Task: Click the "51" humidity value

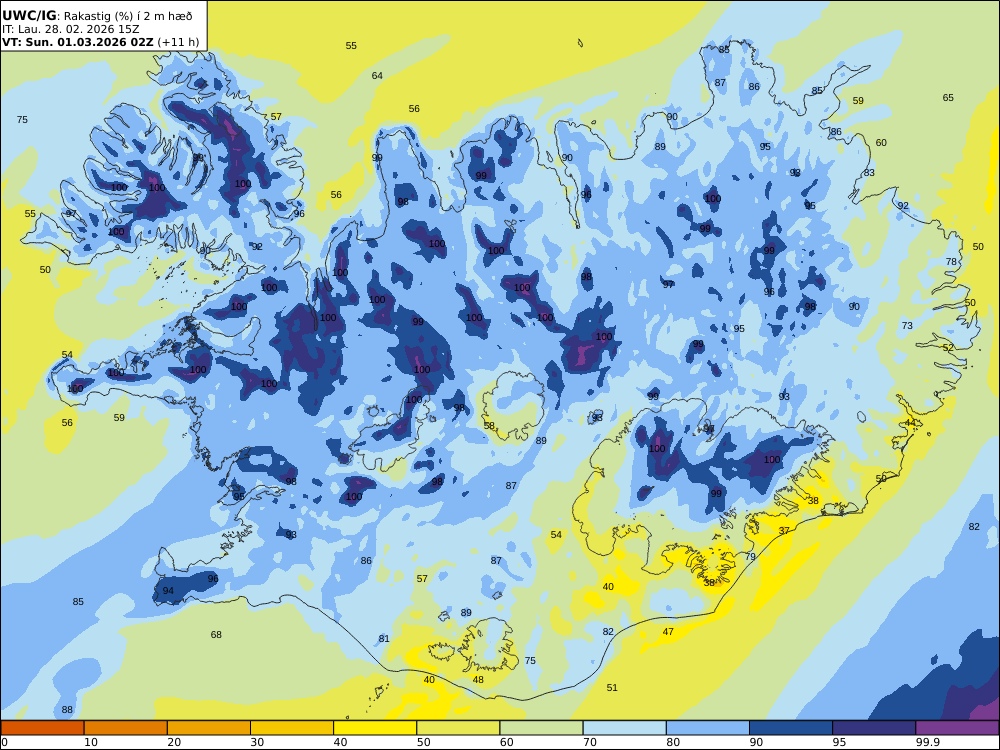Action: coord(612,688)
